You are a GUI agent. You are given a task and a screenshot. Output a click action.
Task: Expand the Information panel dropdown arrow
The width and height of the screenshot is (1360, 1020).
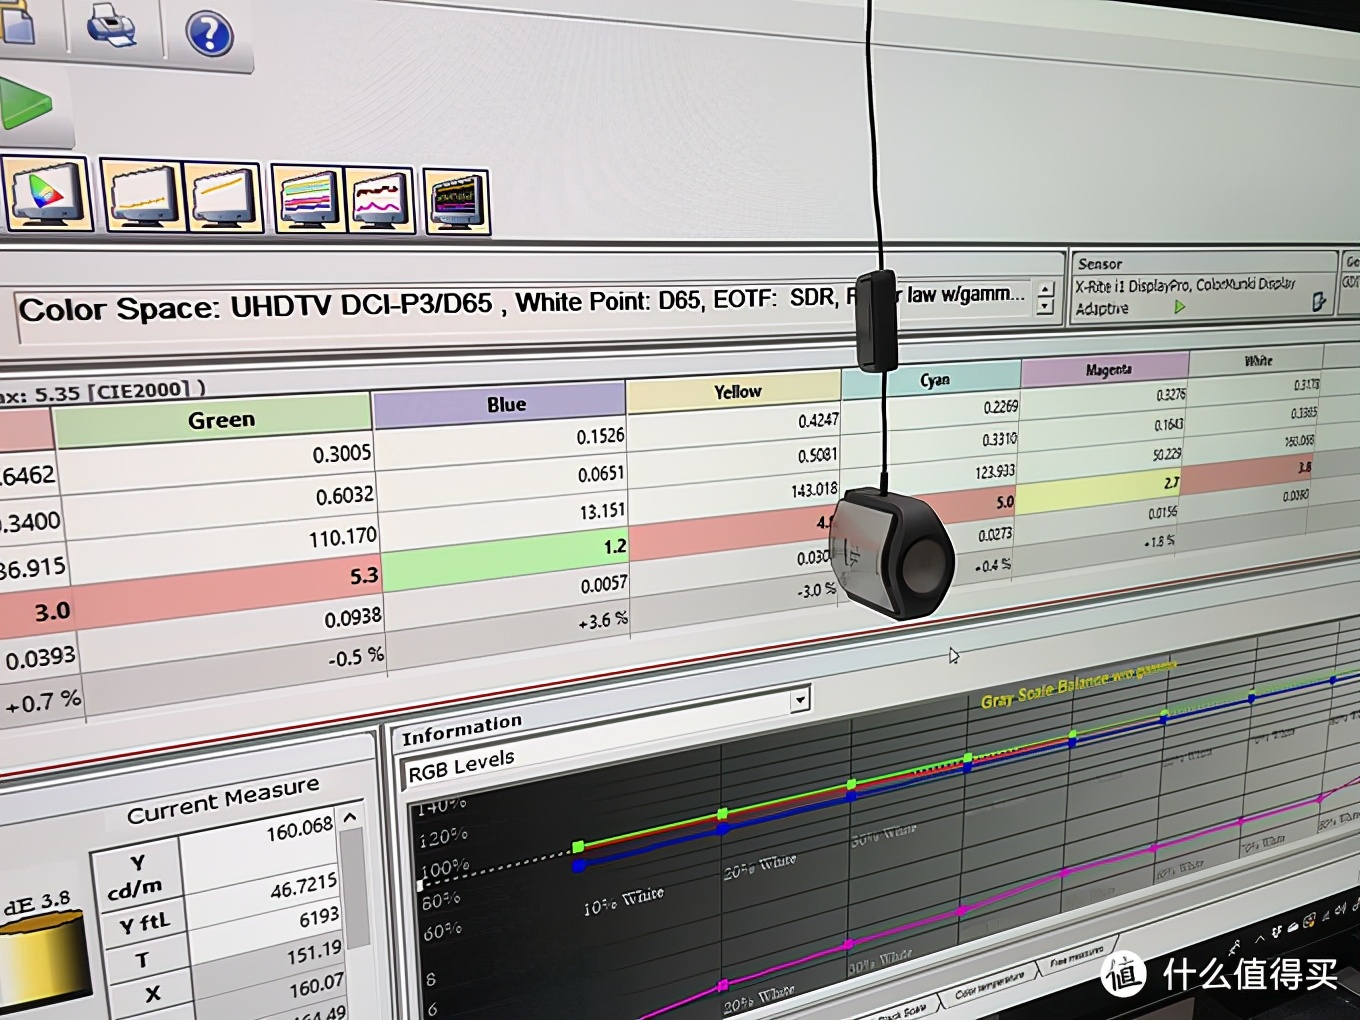click(799, 699)
